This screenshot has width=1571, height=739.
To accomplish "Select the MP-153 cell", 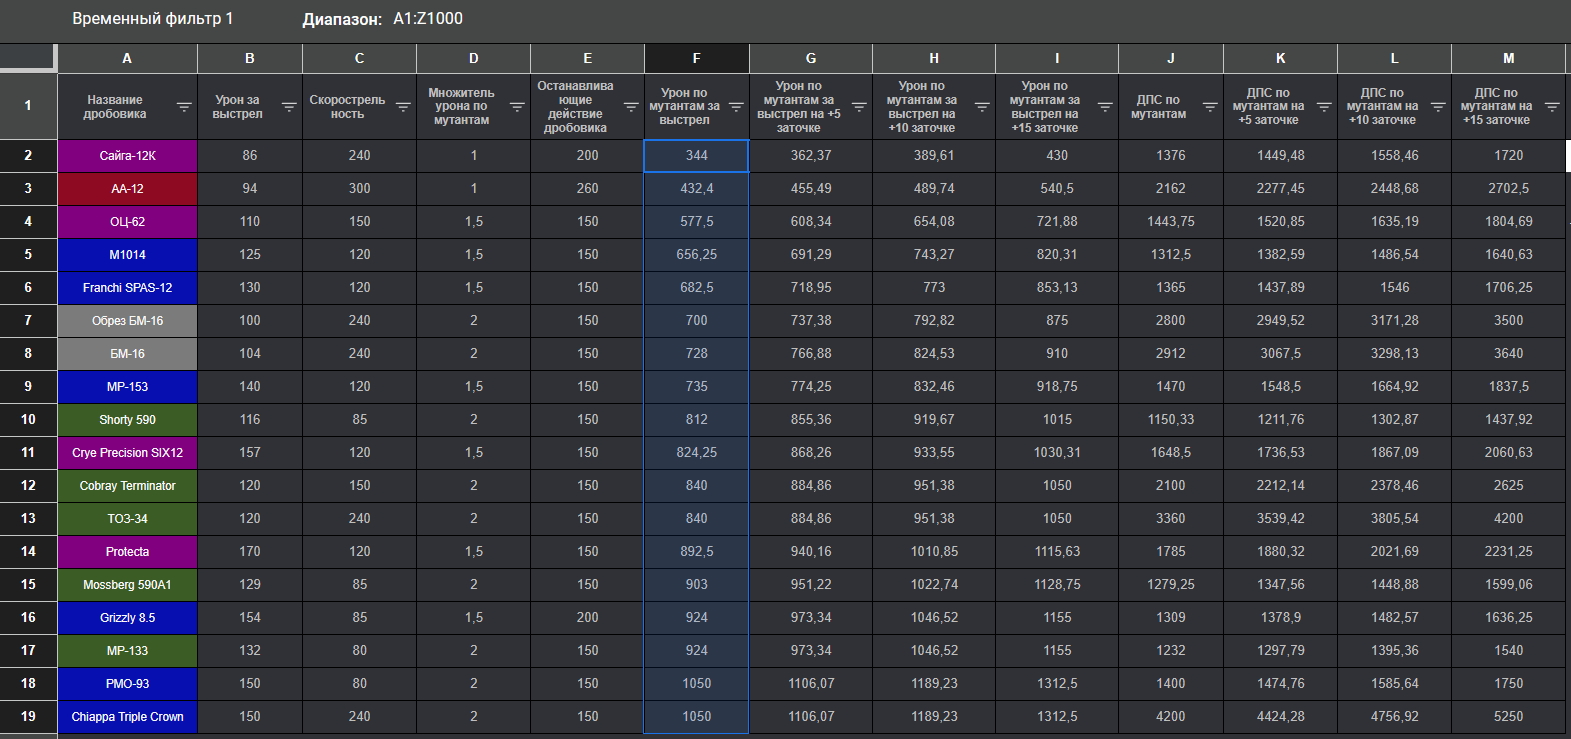I will (x=127, y=386).
